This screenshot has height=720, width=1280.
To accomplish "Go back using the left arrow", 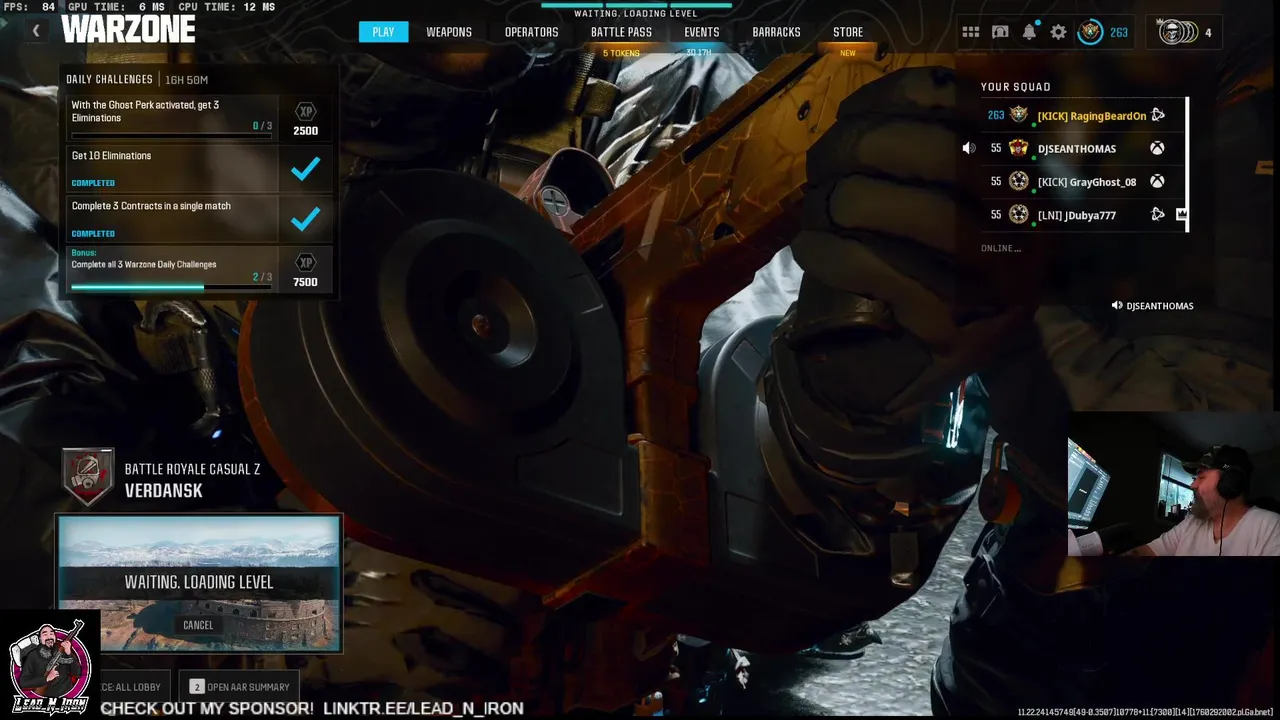I will pos(36,31).
